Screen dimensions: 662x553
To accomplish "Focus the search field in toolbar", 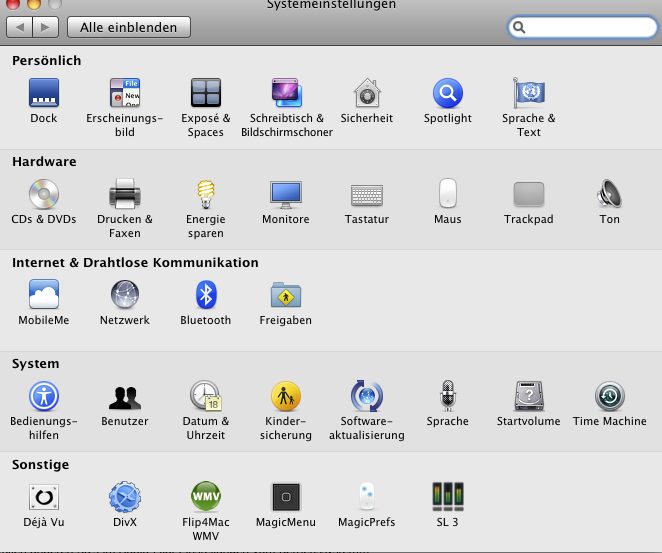I will 583,27.
